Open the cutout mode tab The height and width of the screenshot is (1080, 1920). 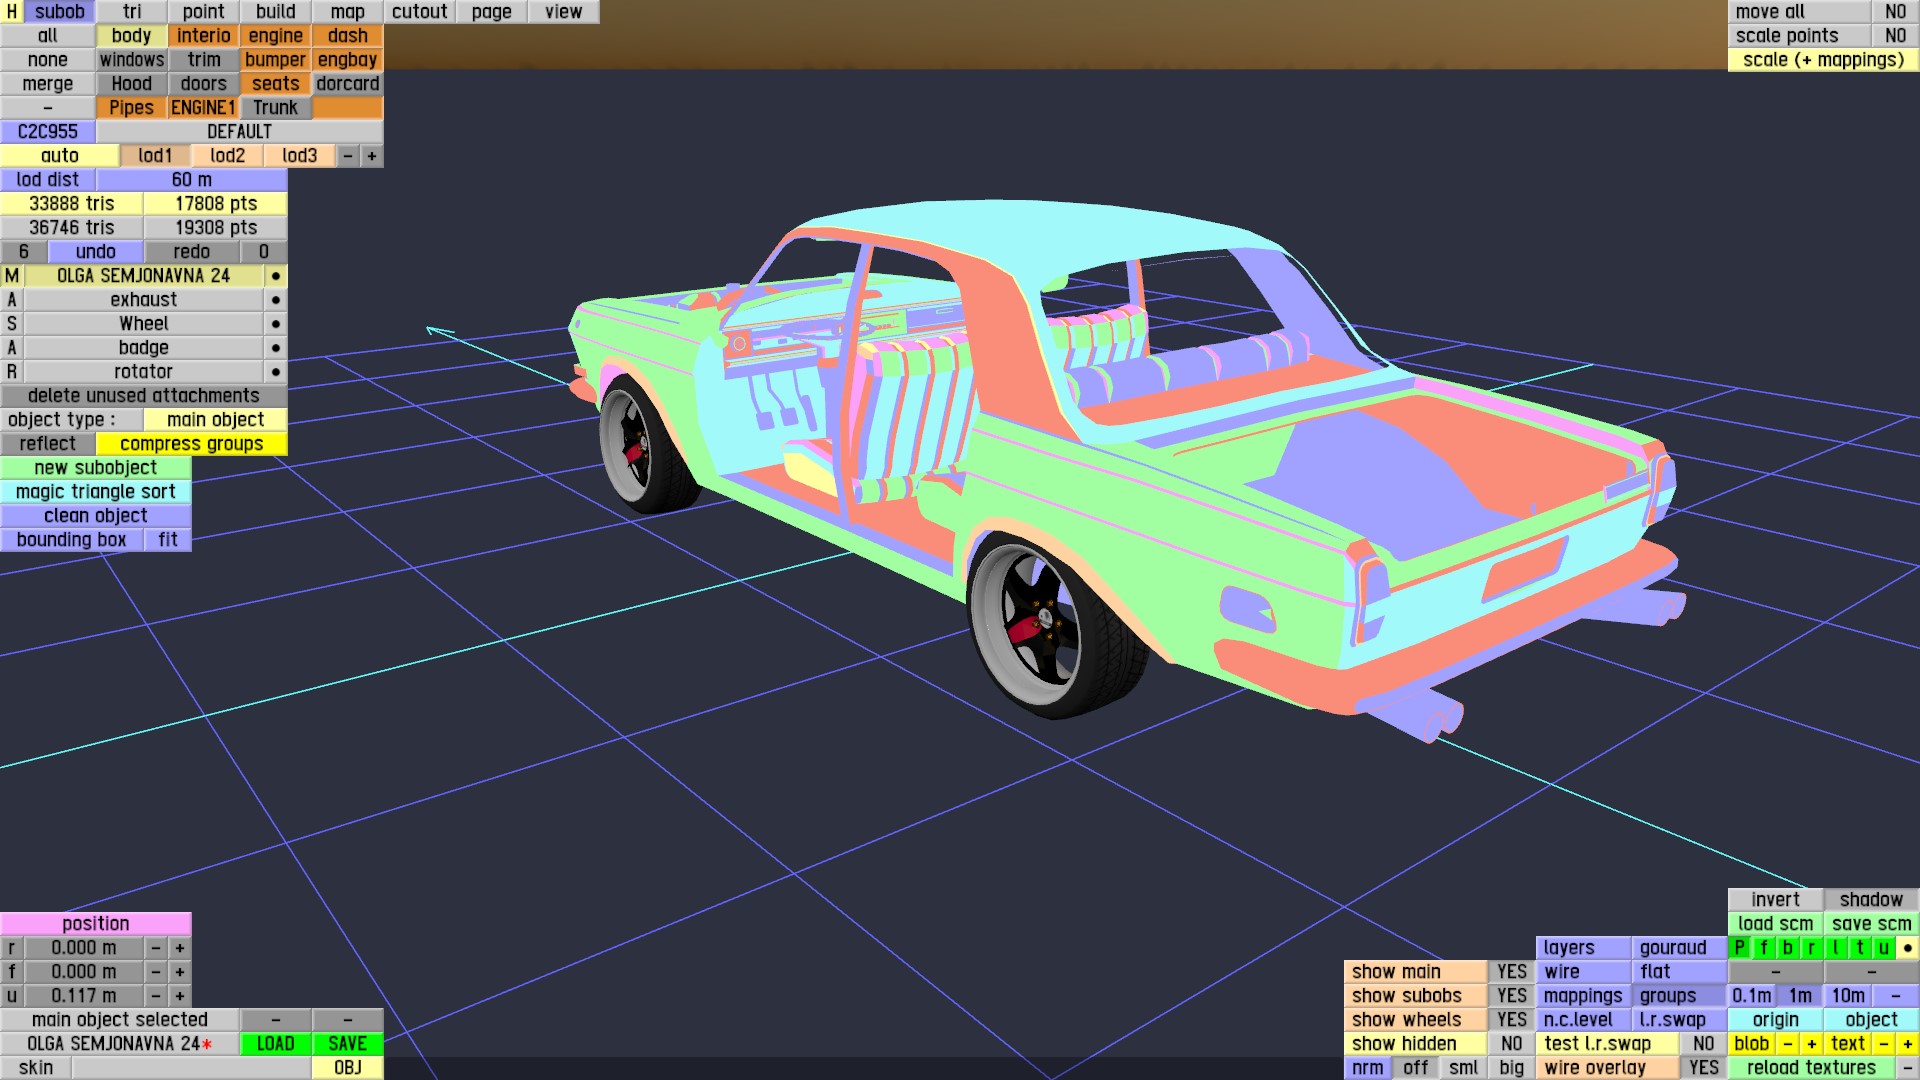(419, 12)
